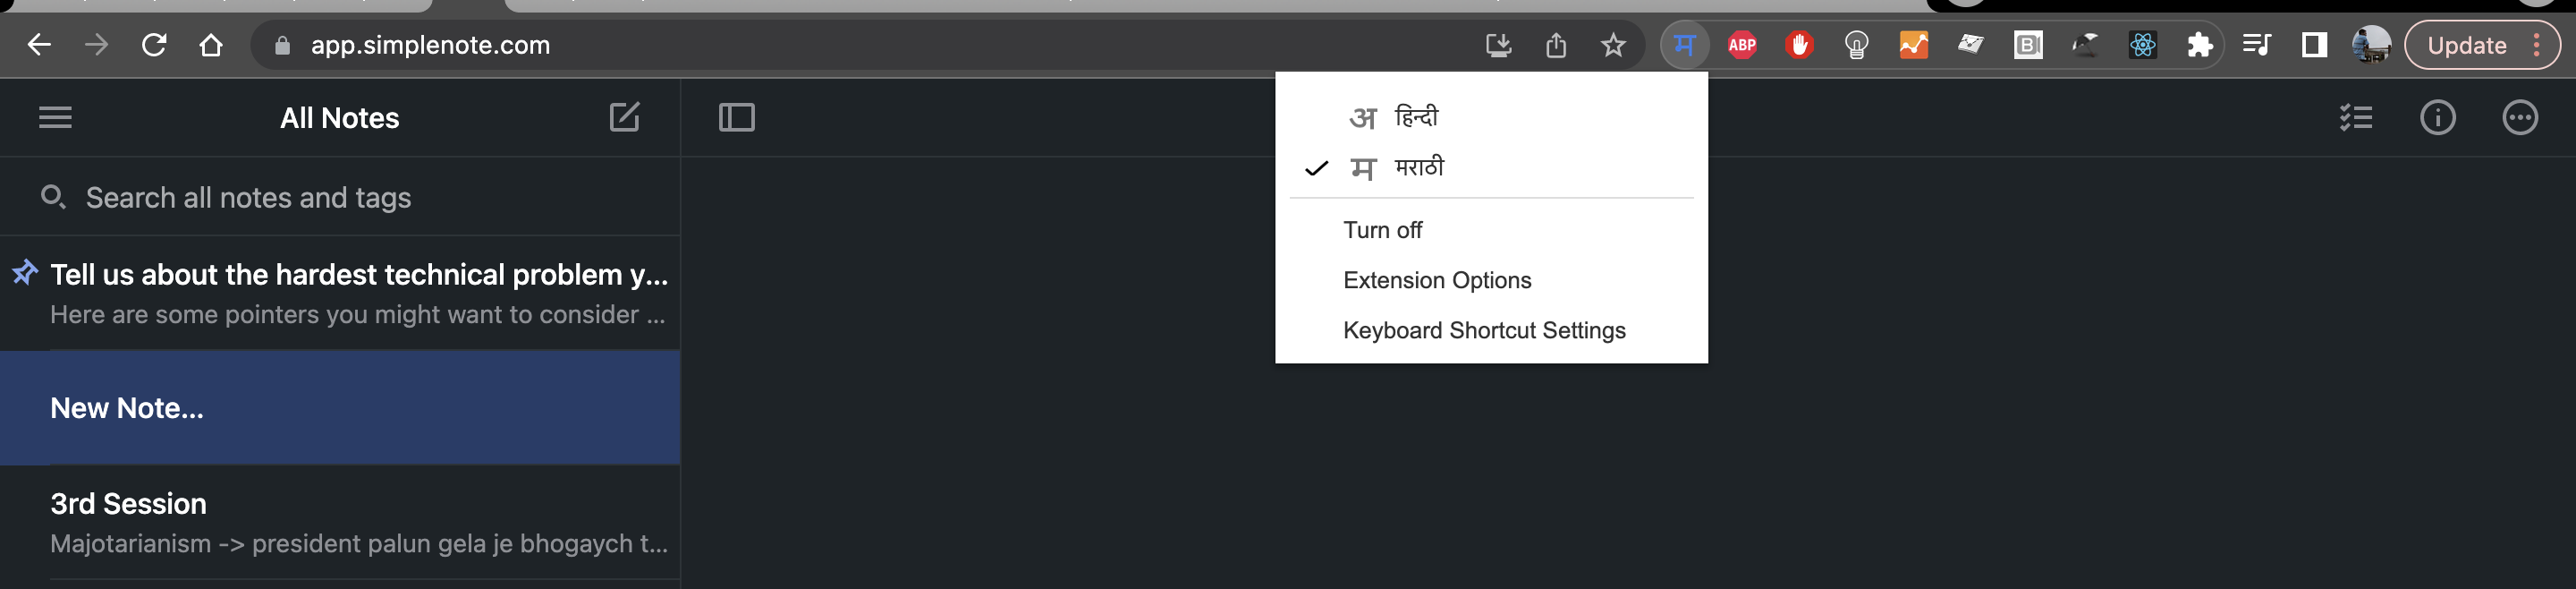The image size is (2576, 589).
Task: Open the browser profile avatar menu
Action: tap(2371, 44)
